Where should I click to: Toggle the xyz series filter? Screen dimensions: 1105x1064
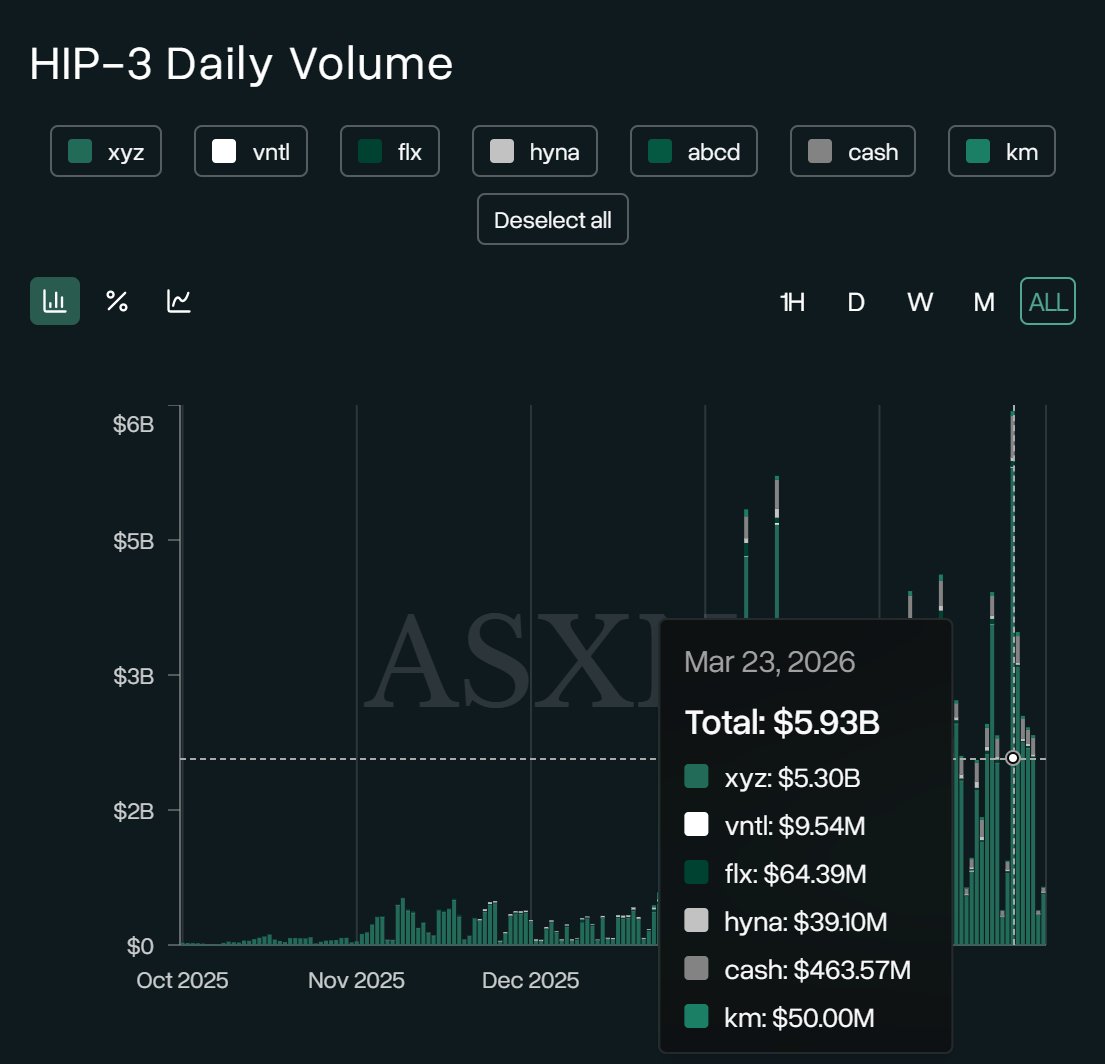pyautogui.click(x=106, y=151)
